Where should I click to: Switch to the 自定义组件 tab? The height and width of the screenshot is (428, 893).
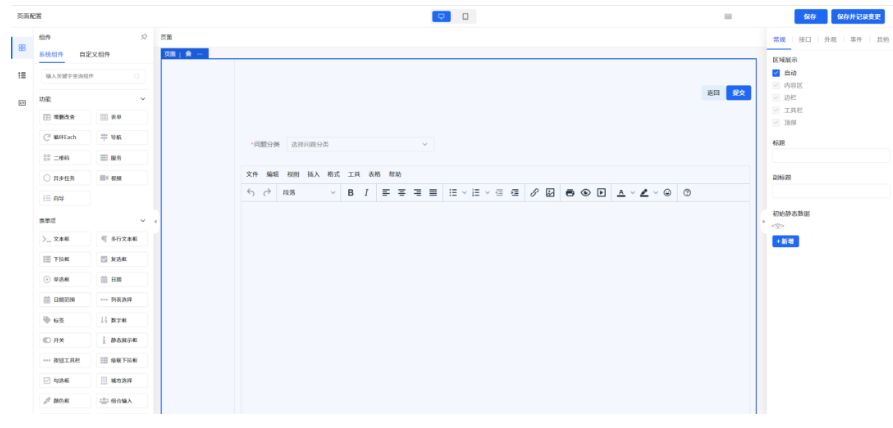tap(95, 54)
